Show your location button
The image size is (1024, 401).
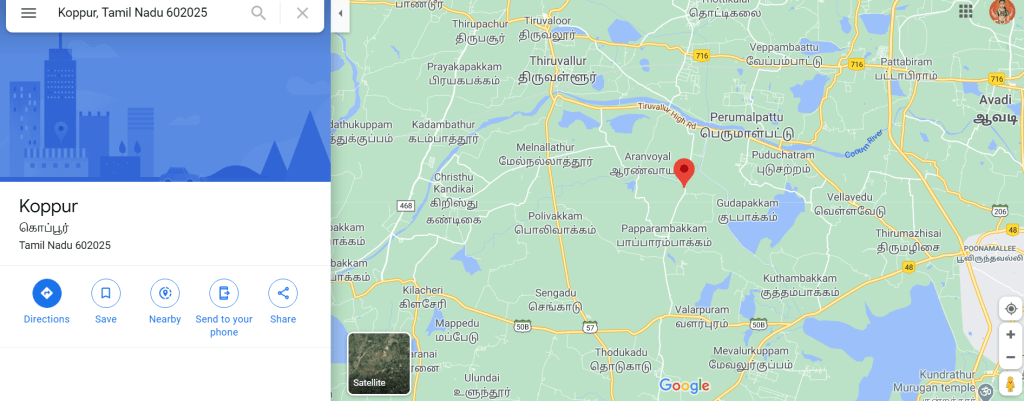pos(1011,308)
